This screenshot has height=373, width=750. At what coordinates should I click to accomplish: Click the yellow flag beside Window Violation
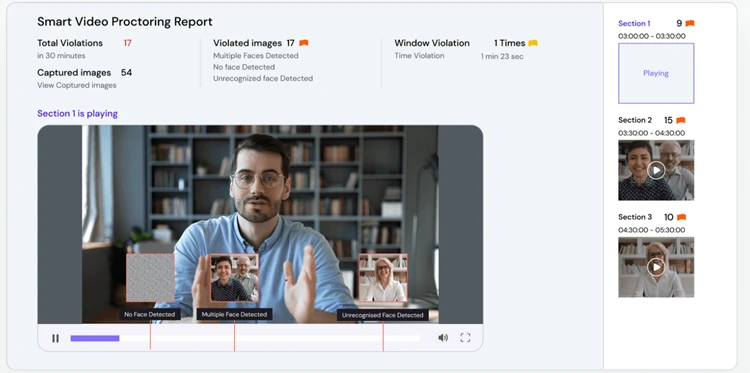coord(533,43)
